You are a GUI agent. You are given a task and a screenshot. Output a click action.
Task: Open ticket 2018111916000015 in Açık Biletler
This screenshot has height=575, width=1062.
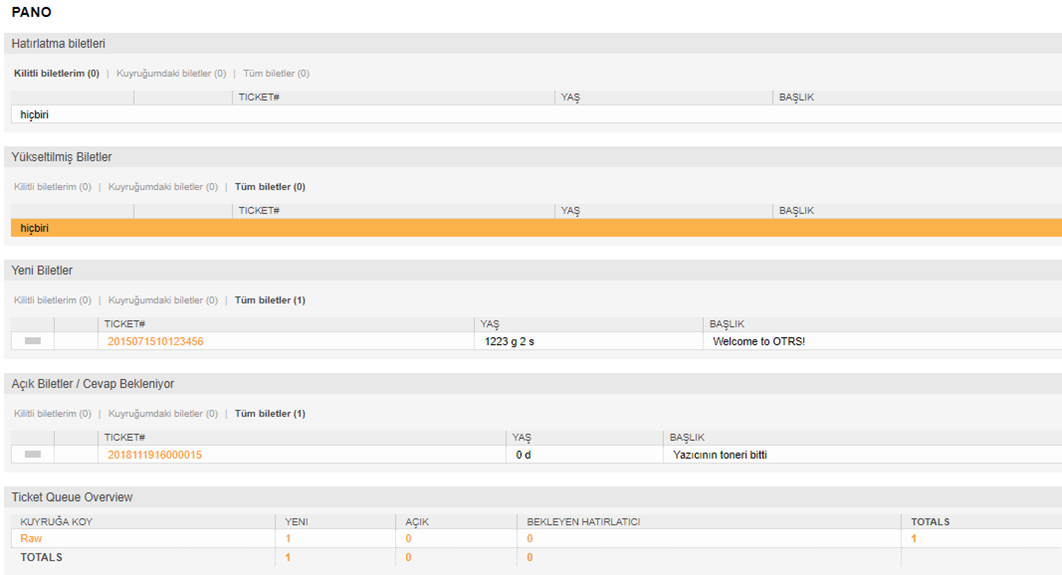155,455
